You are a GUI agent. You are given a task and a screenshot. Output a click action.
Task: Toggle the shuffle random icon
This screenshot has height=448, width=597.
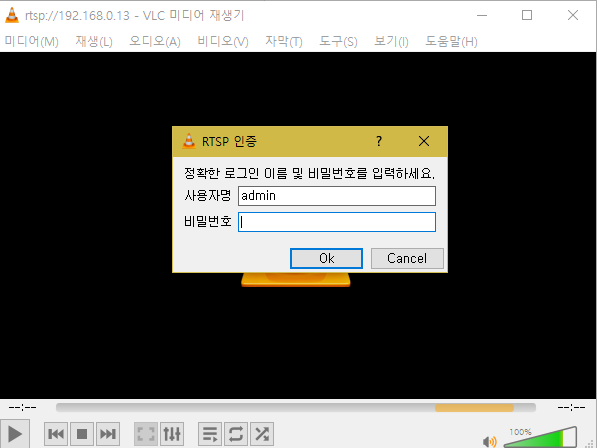point(262,434)
